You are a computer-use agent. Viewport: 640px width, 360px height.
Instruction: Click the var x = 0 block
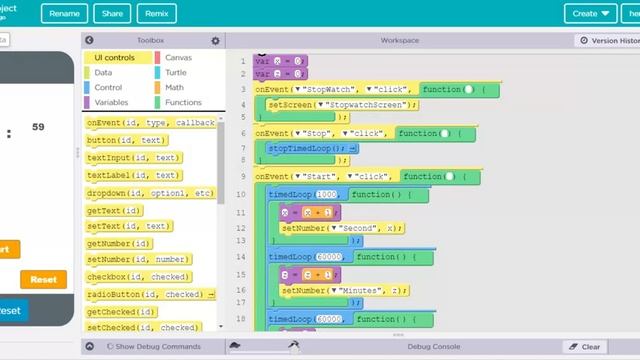[280, 61]
